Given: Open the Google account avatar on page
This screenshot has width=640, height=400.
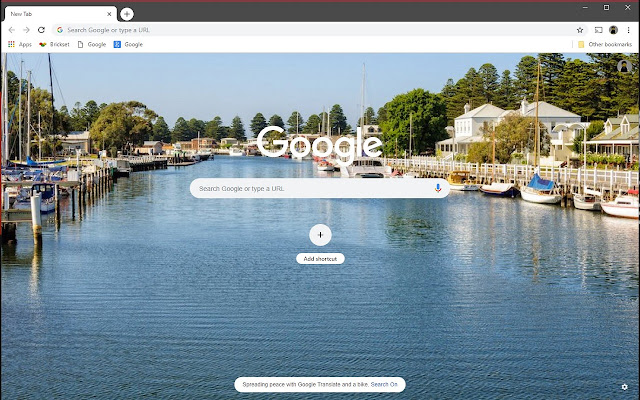Looking at the screenshot, I should pyautogui.click(x=624, y=66).
